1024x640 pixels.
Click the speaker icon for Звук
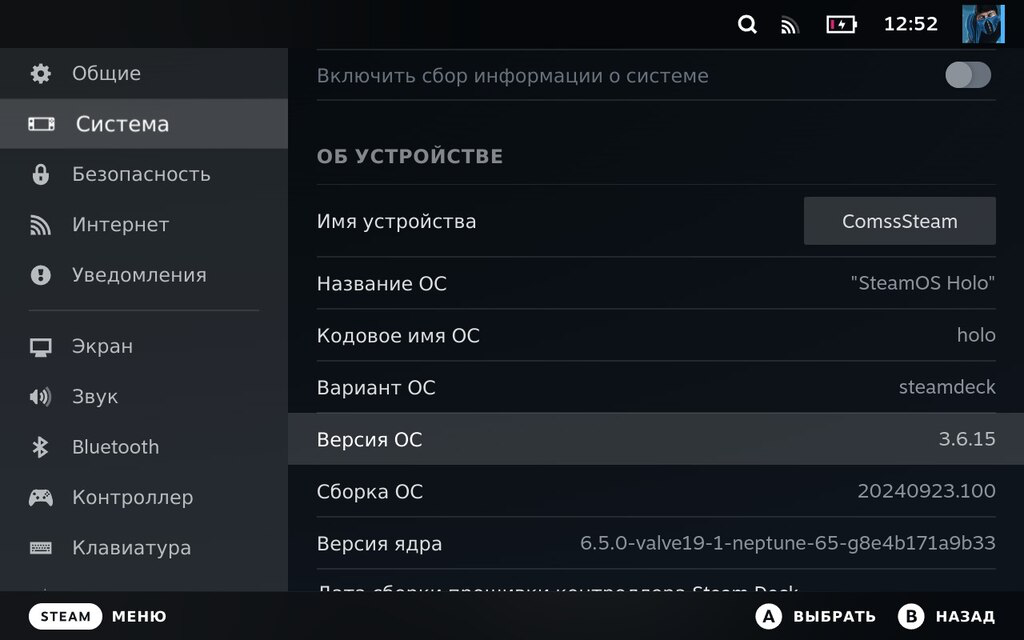[41, 397]
